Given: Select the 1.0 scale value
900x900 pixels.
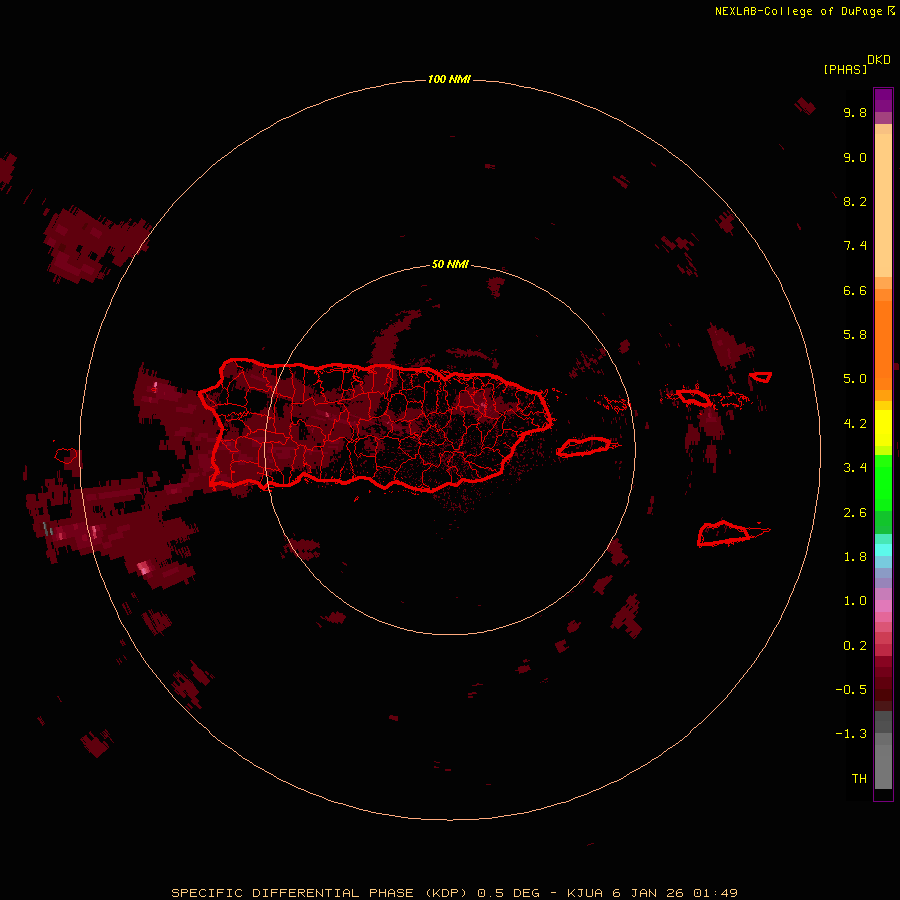Looking at the screenshot, I should tap(855, 601).
